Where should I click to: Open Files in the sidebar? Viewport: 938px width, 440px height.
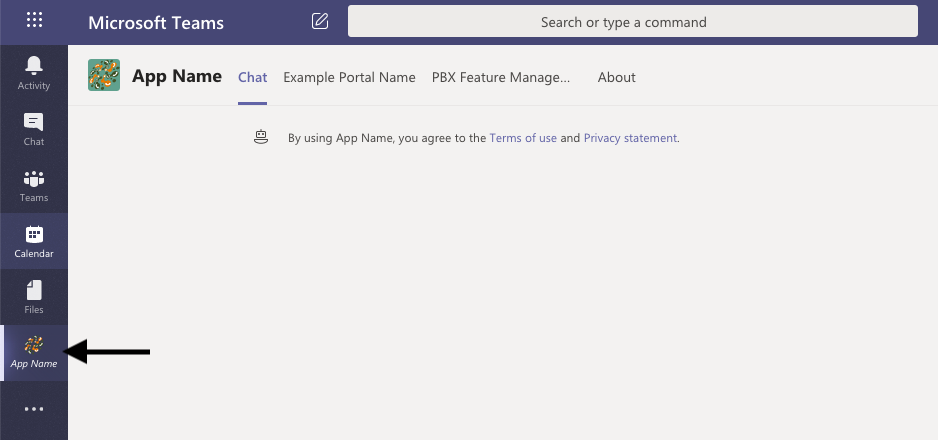[34, 297]
